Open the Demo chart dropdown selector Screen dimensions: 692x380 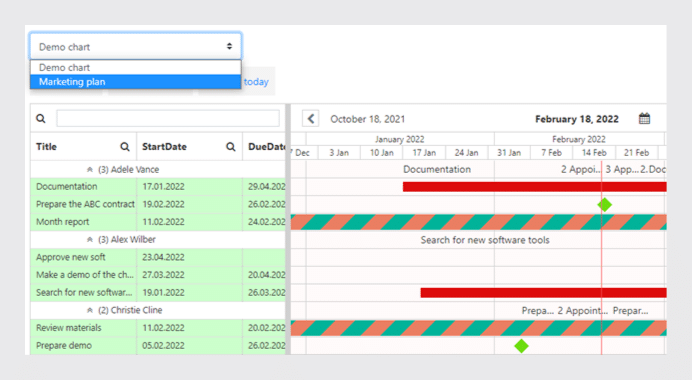[x=135, y=46]
